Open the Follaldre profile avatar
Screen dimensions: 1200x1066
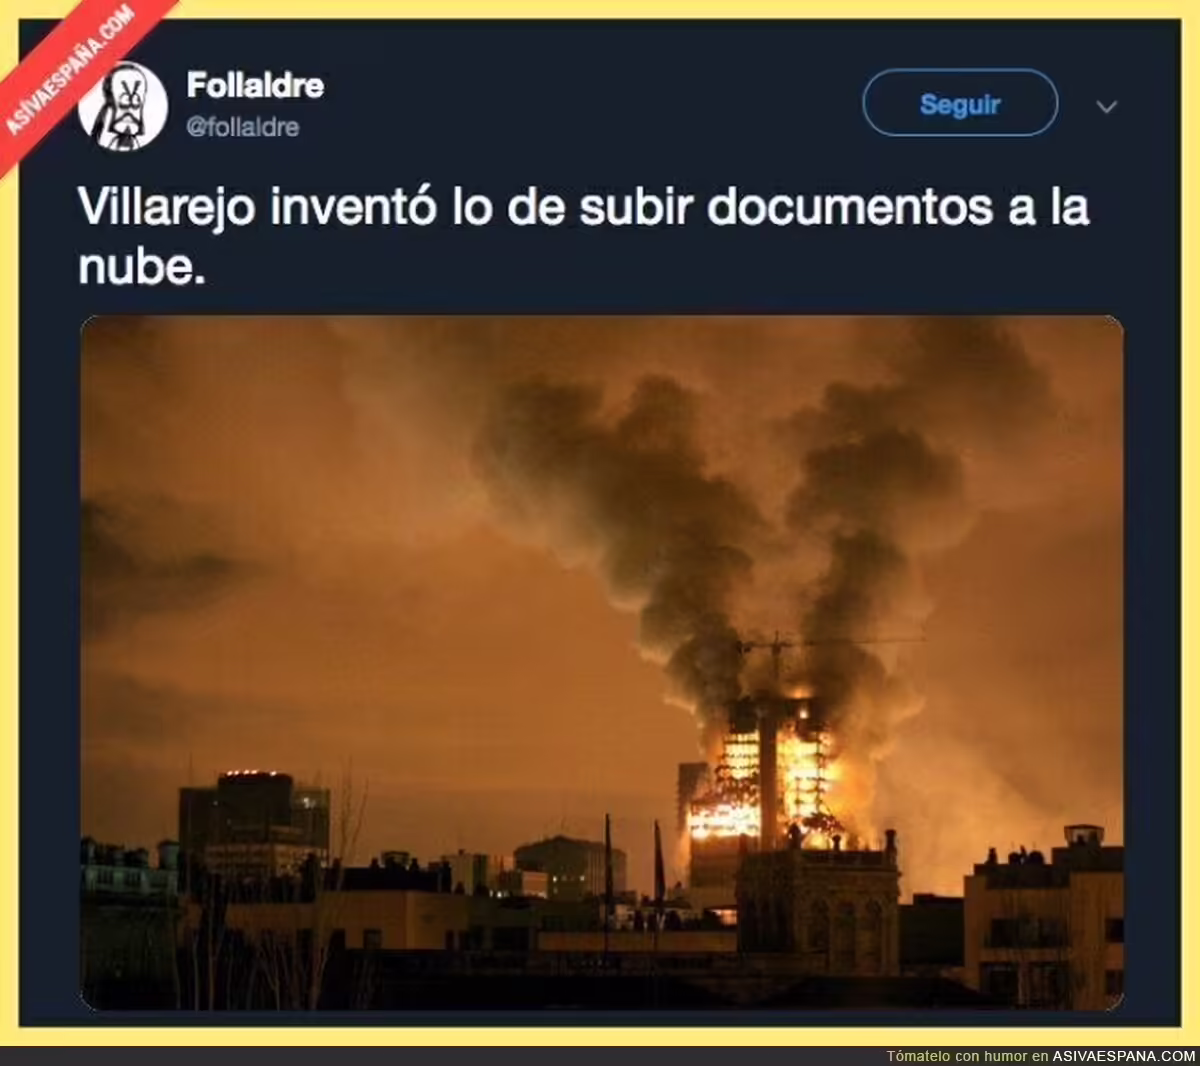pos(123,106)
